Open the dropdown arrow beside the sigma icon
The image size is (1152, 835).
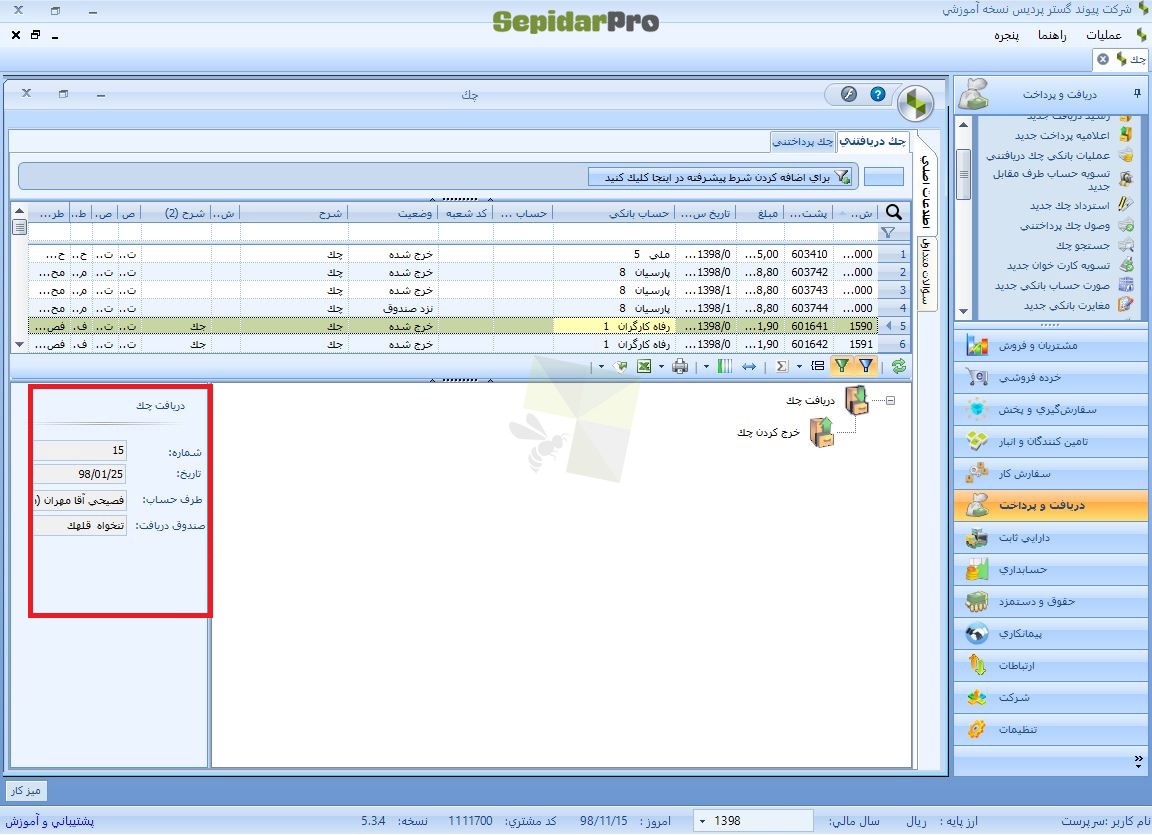pos(799,366)
